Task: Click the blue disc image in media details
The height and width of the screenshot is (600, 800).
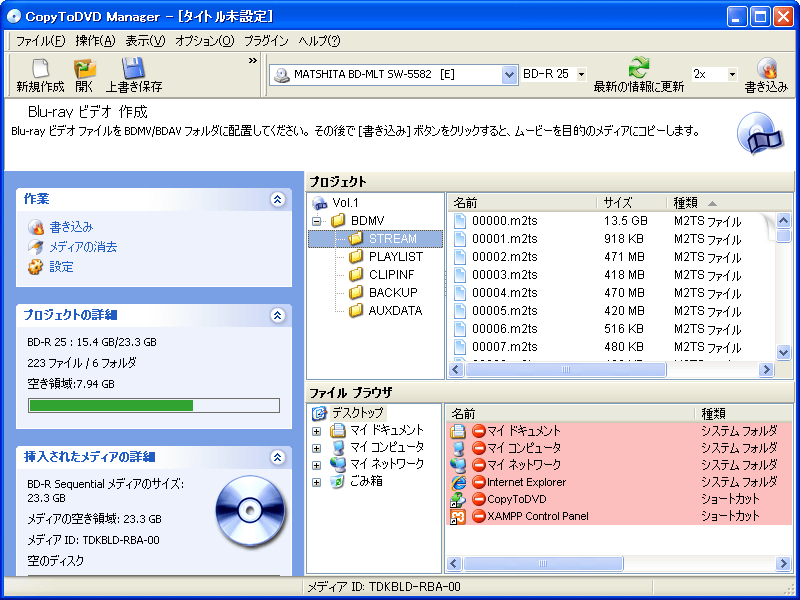Action: (x=250, y=511)
